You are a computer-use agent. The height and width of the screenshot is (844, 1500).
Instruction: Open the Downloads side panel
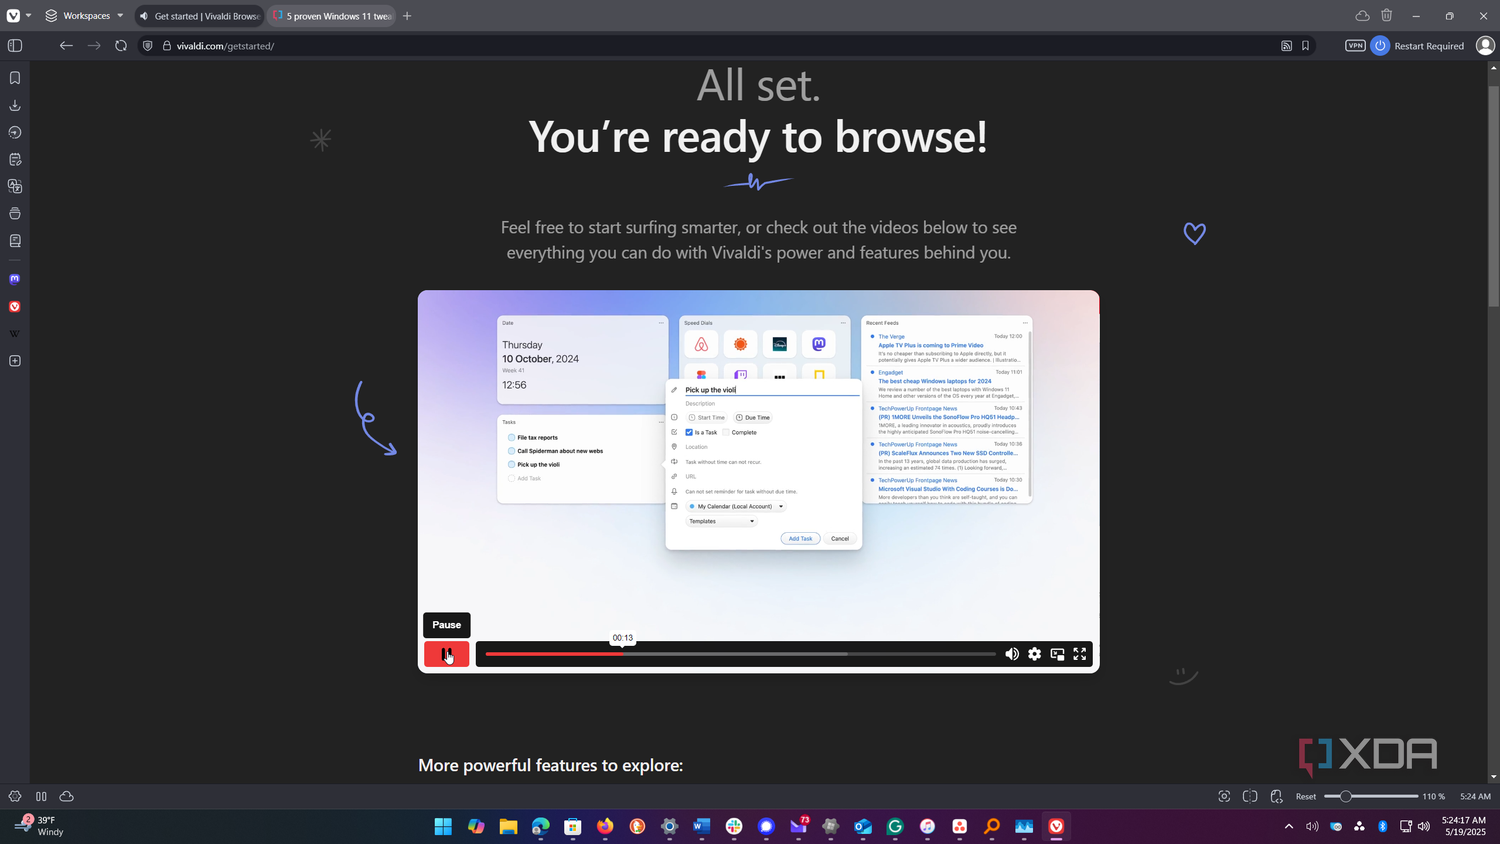tap(15, 105)
